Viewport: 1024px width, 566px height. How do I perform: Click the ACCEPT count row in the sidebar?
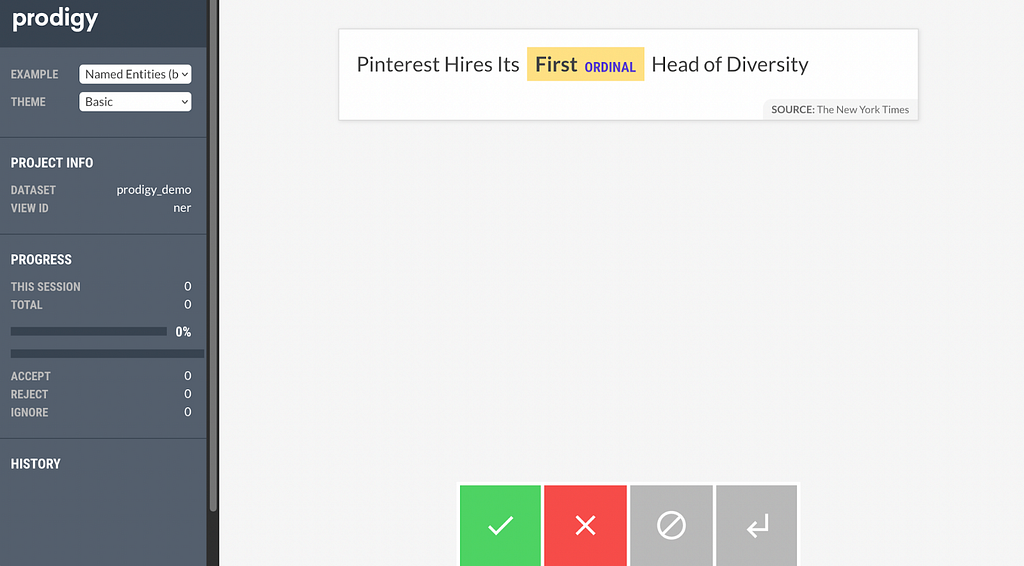tap(100, 376)
